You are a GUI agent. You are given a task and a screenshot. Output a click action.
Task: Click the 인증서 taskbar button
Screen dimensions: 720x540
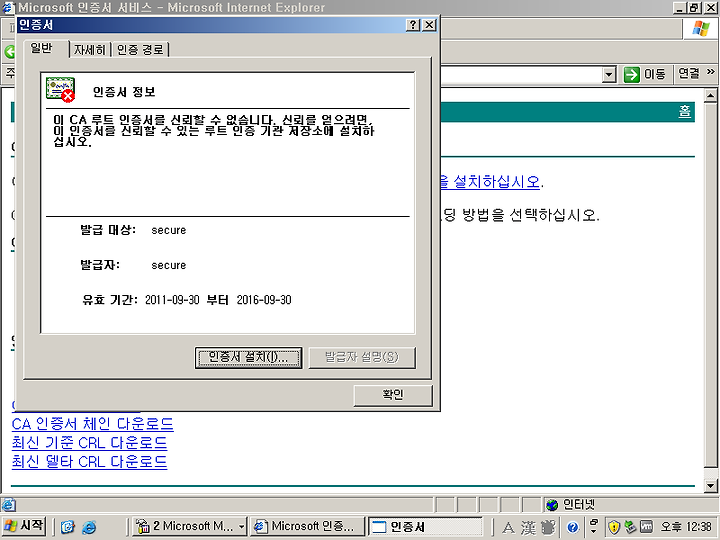(425, 526)
